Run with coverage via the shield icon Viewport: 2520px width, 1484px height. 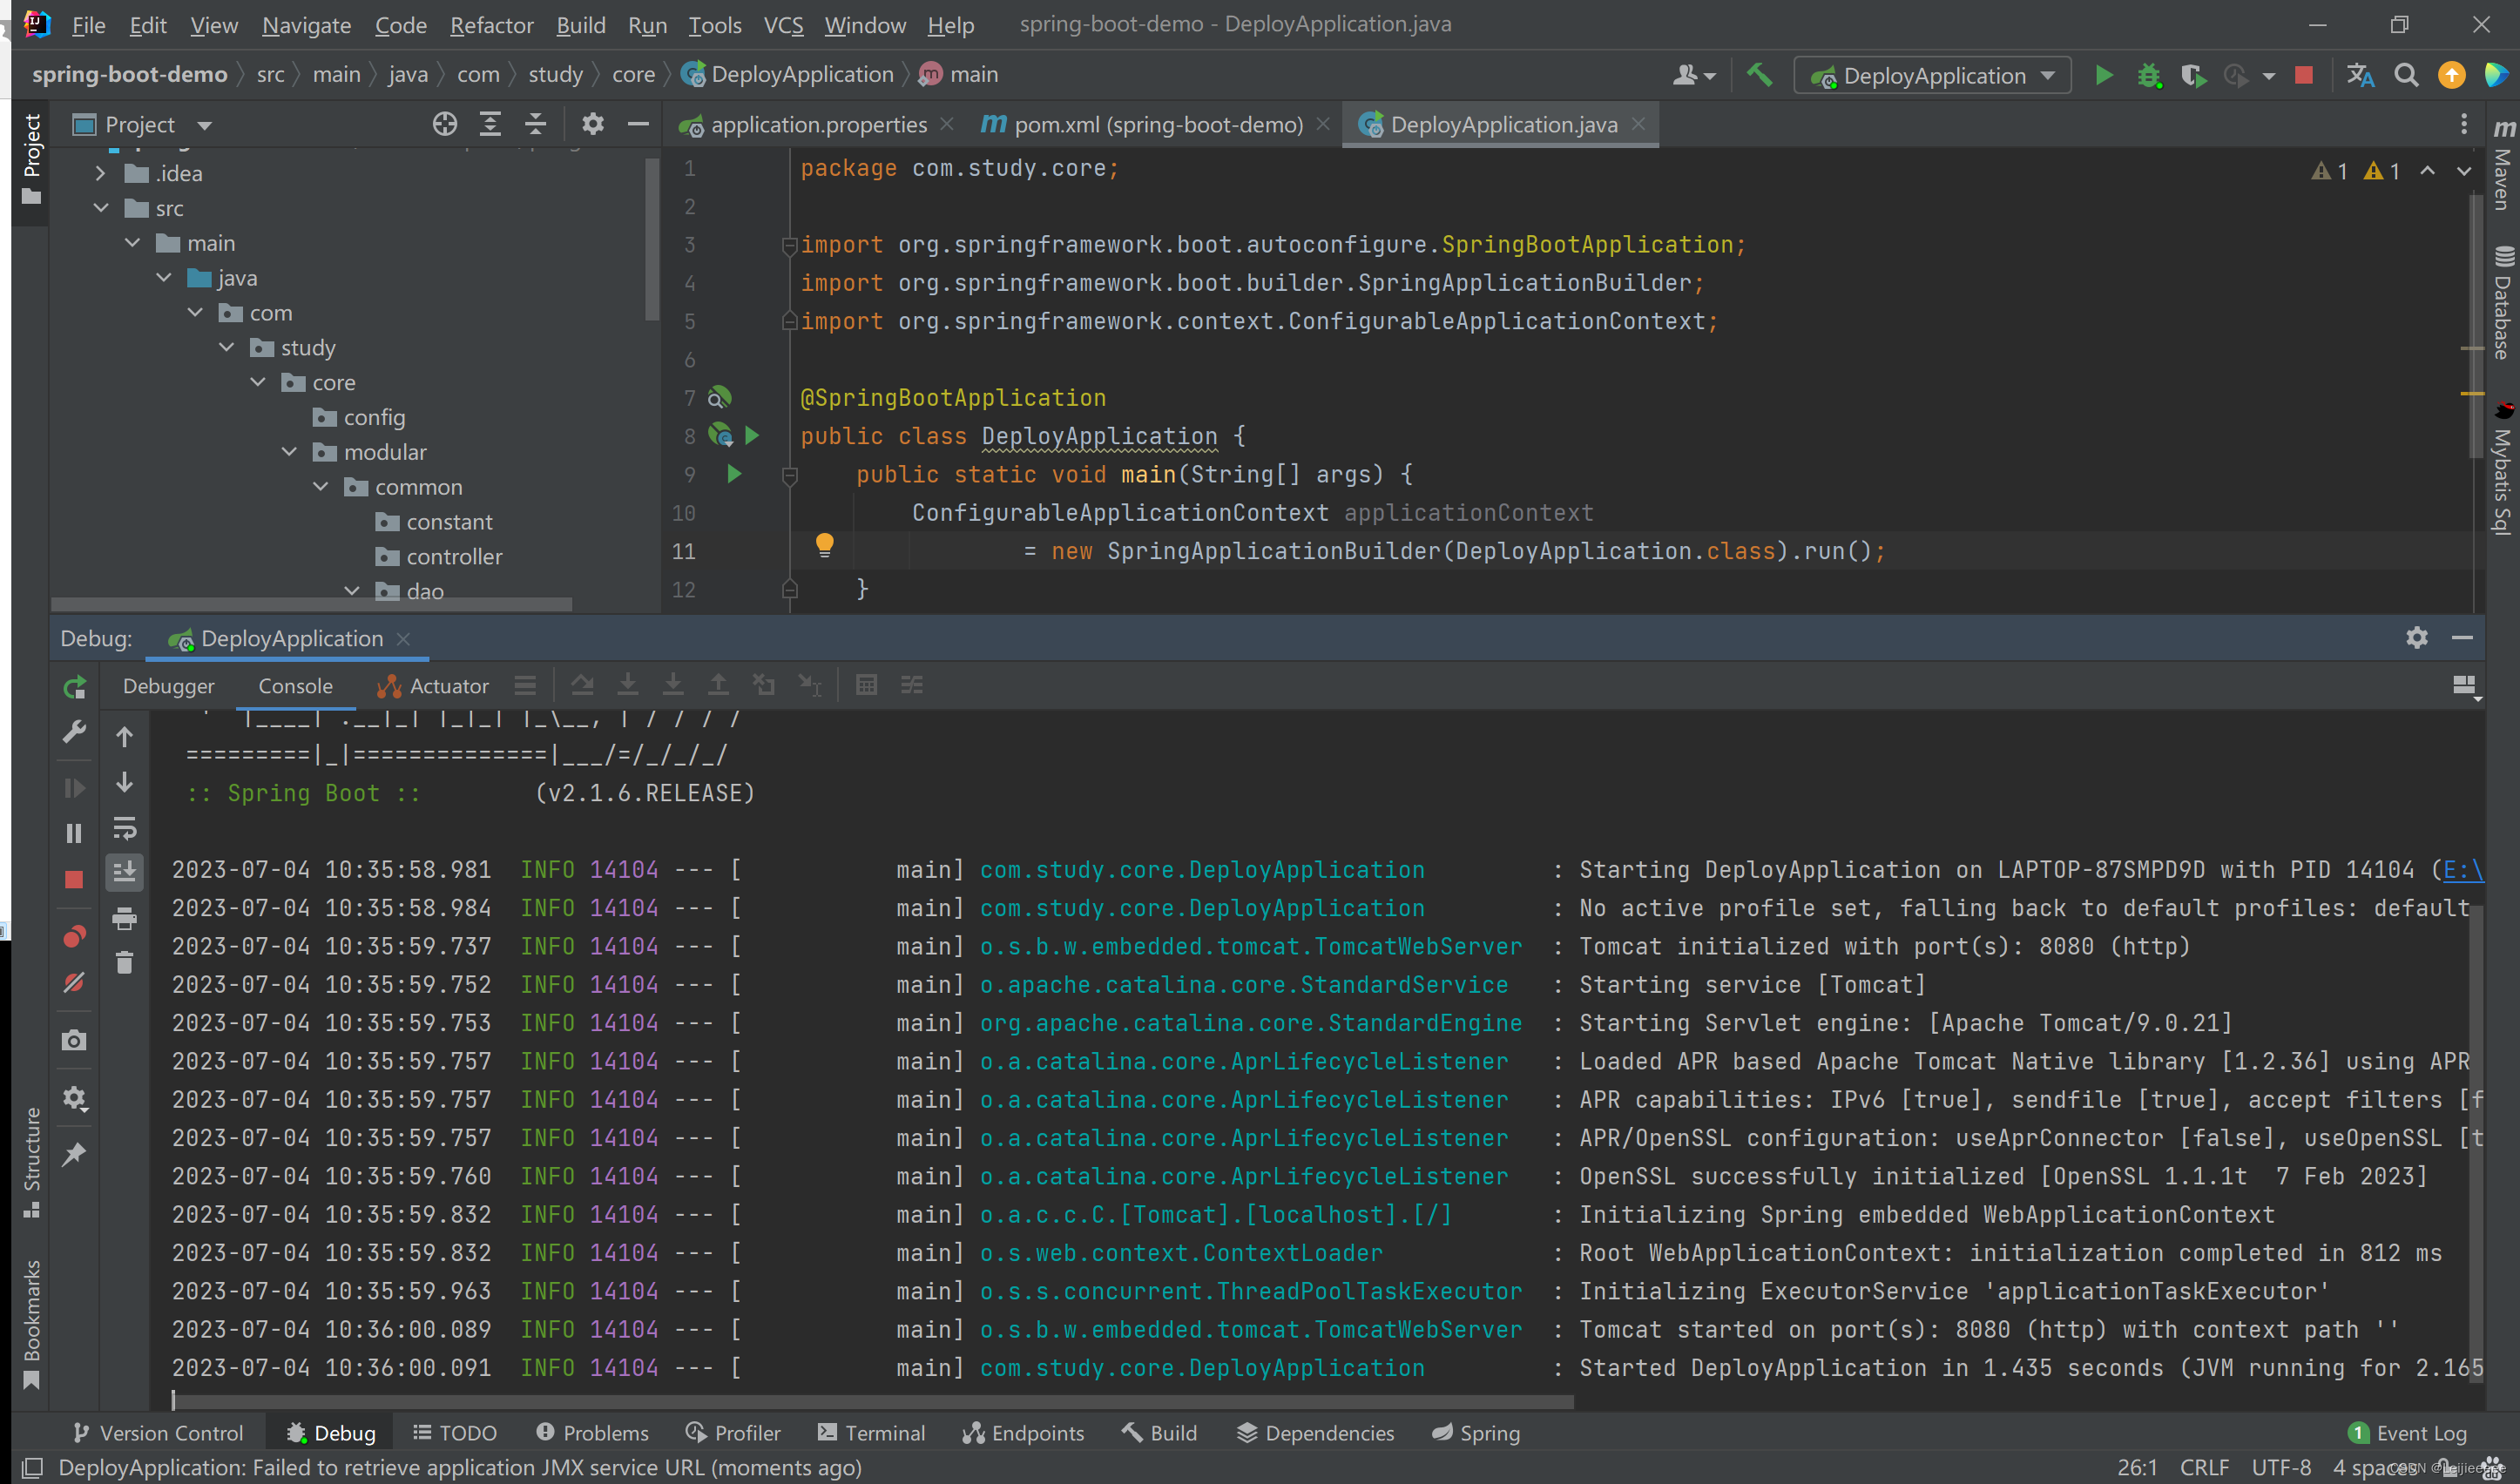(2193, 75)
